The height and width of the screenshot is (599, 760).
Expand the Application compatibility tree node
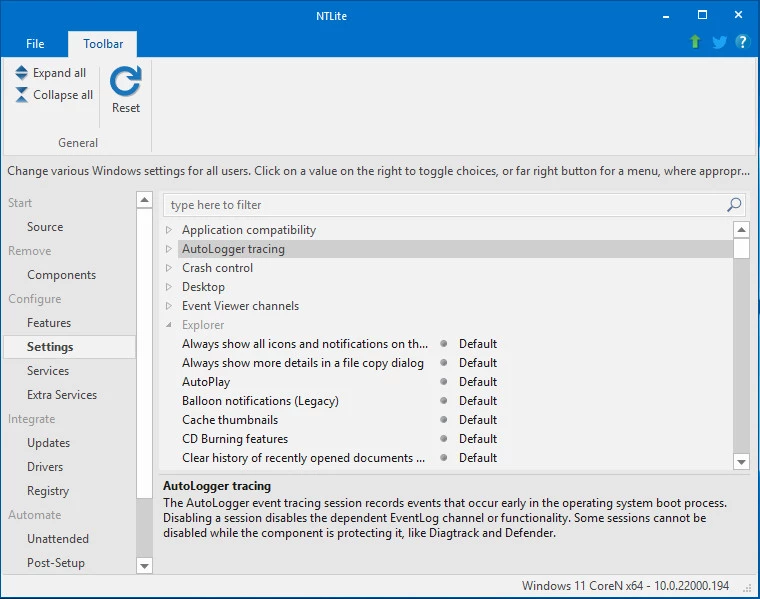coord(169,230)
